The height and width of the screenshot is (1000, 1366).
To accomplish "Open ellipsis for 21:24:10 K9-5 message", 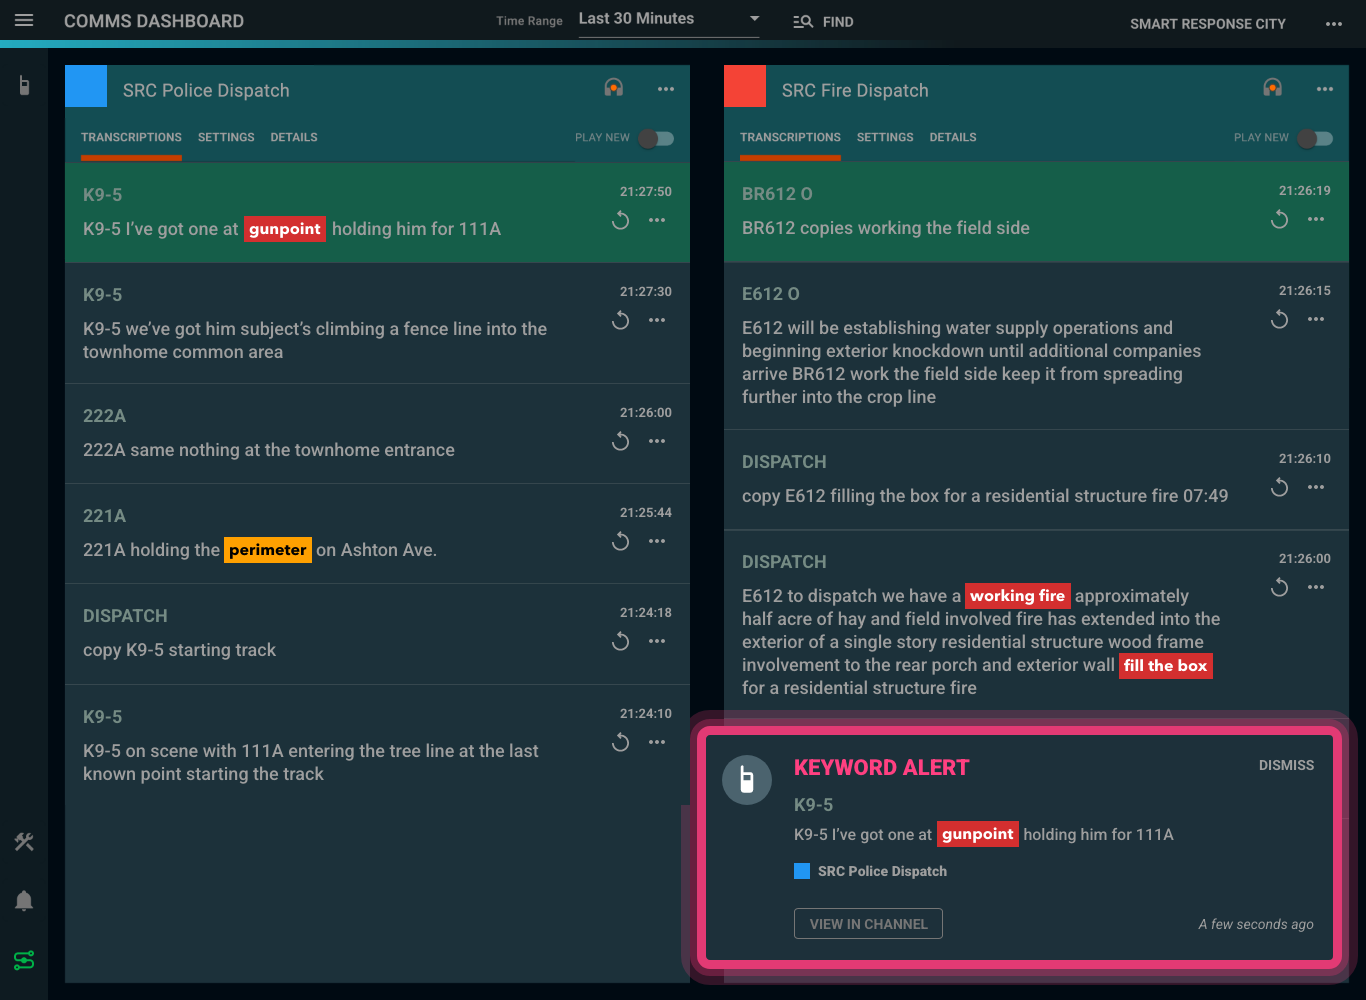I will point(657,742).
